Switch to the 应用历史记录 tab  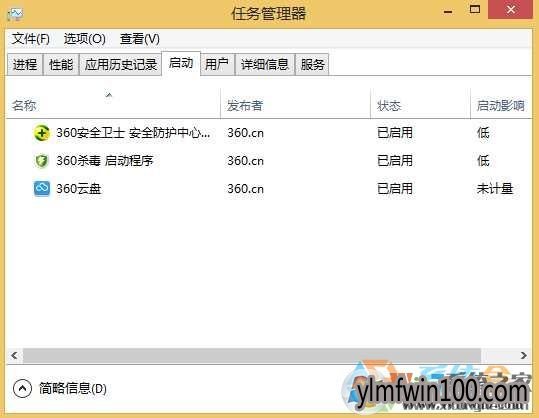[121, 64]
